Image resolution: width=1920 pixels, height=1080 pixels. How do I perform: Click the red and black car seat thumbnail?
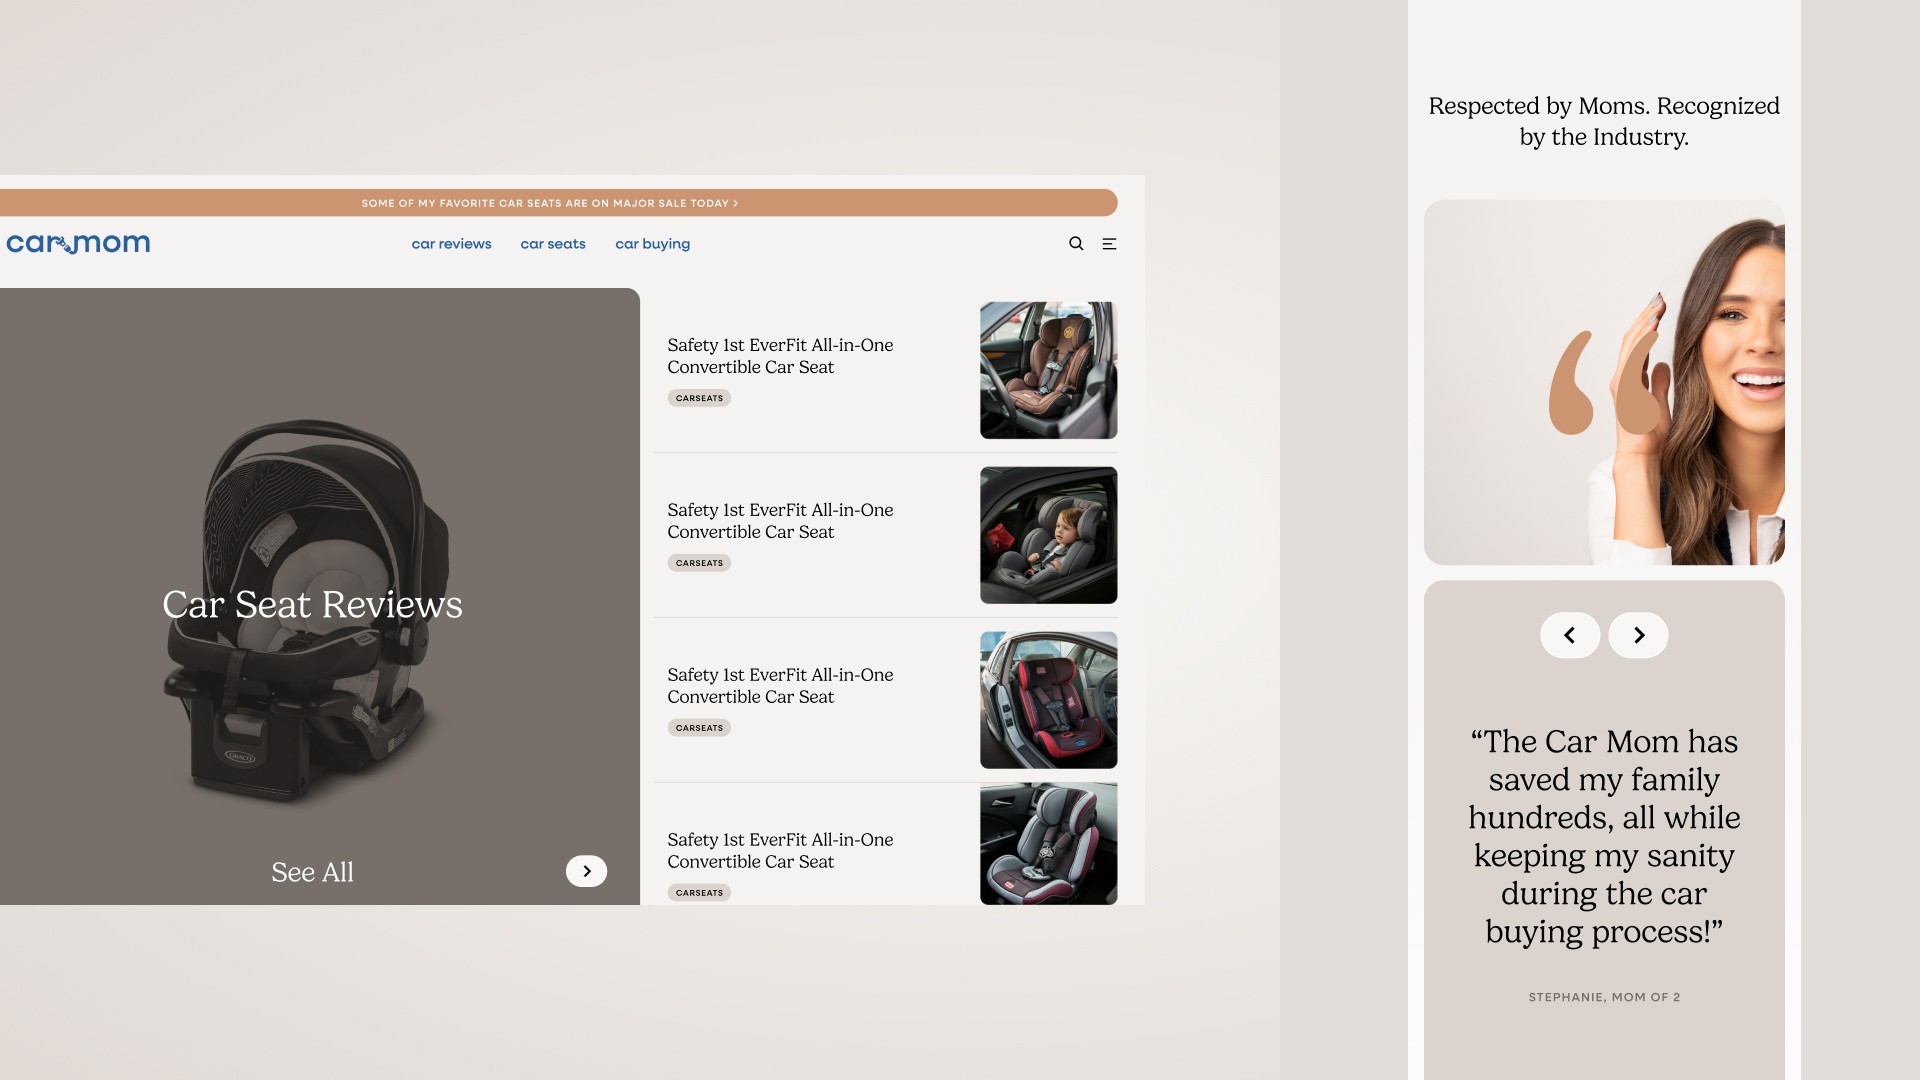click(1048, 700)
